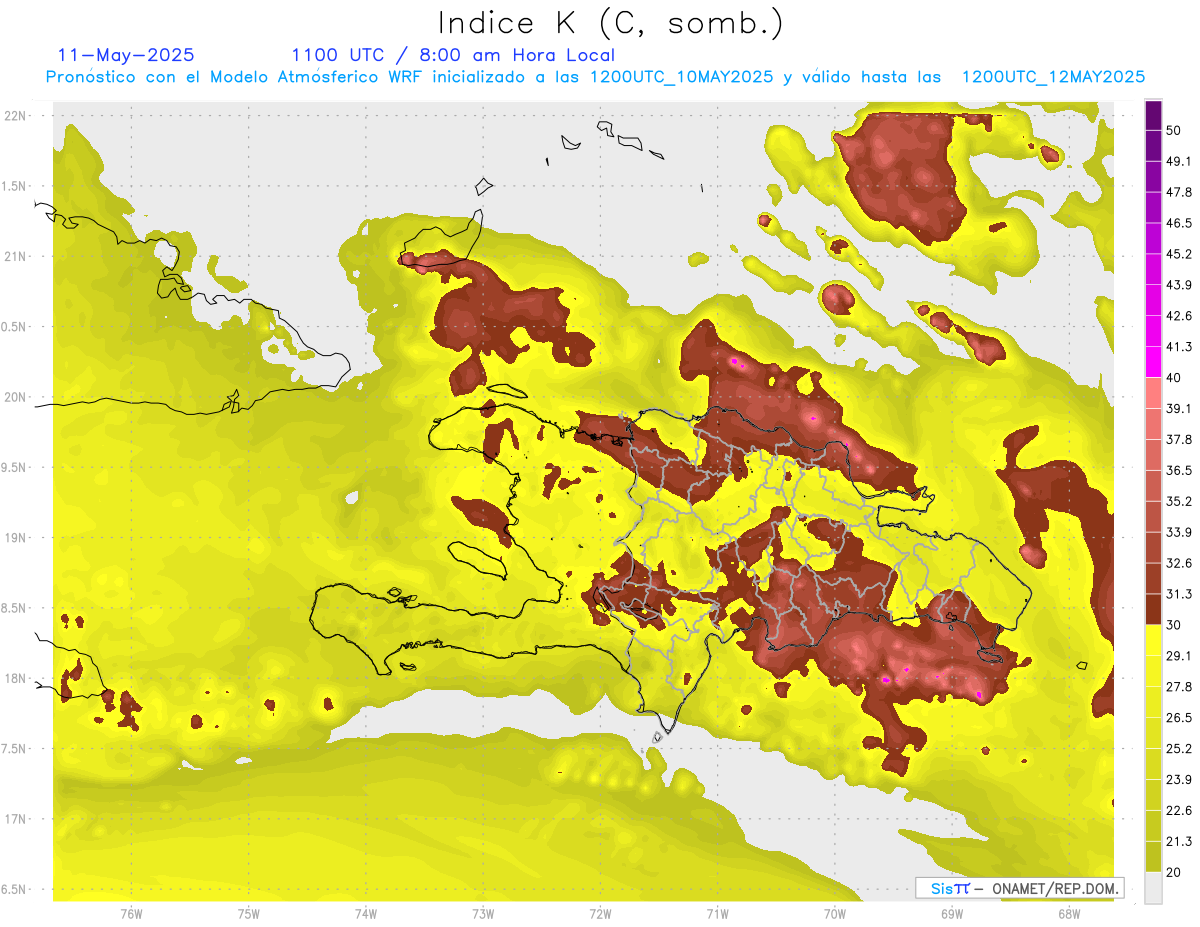Pick the dark brown swatch between 30 and 31.3
The image size is (1200, 927).
(1153, 609)
